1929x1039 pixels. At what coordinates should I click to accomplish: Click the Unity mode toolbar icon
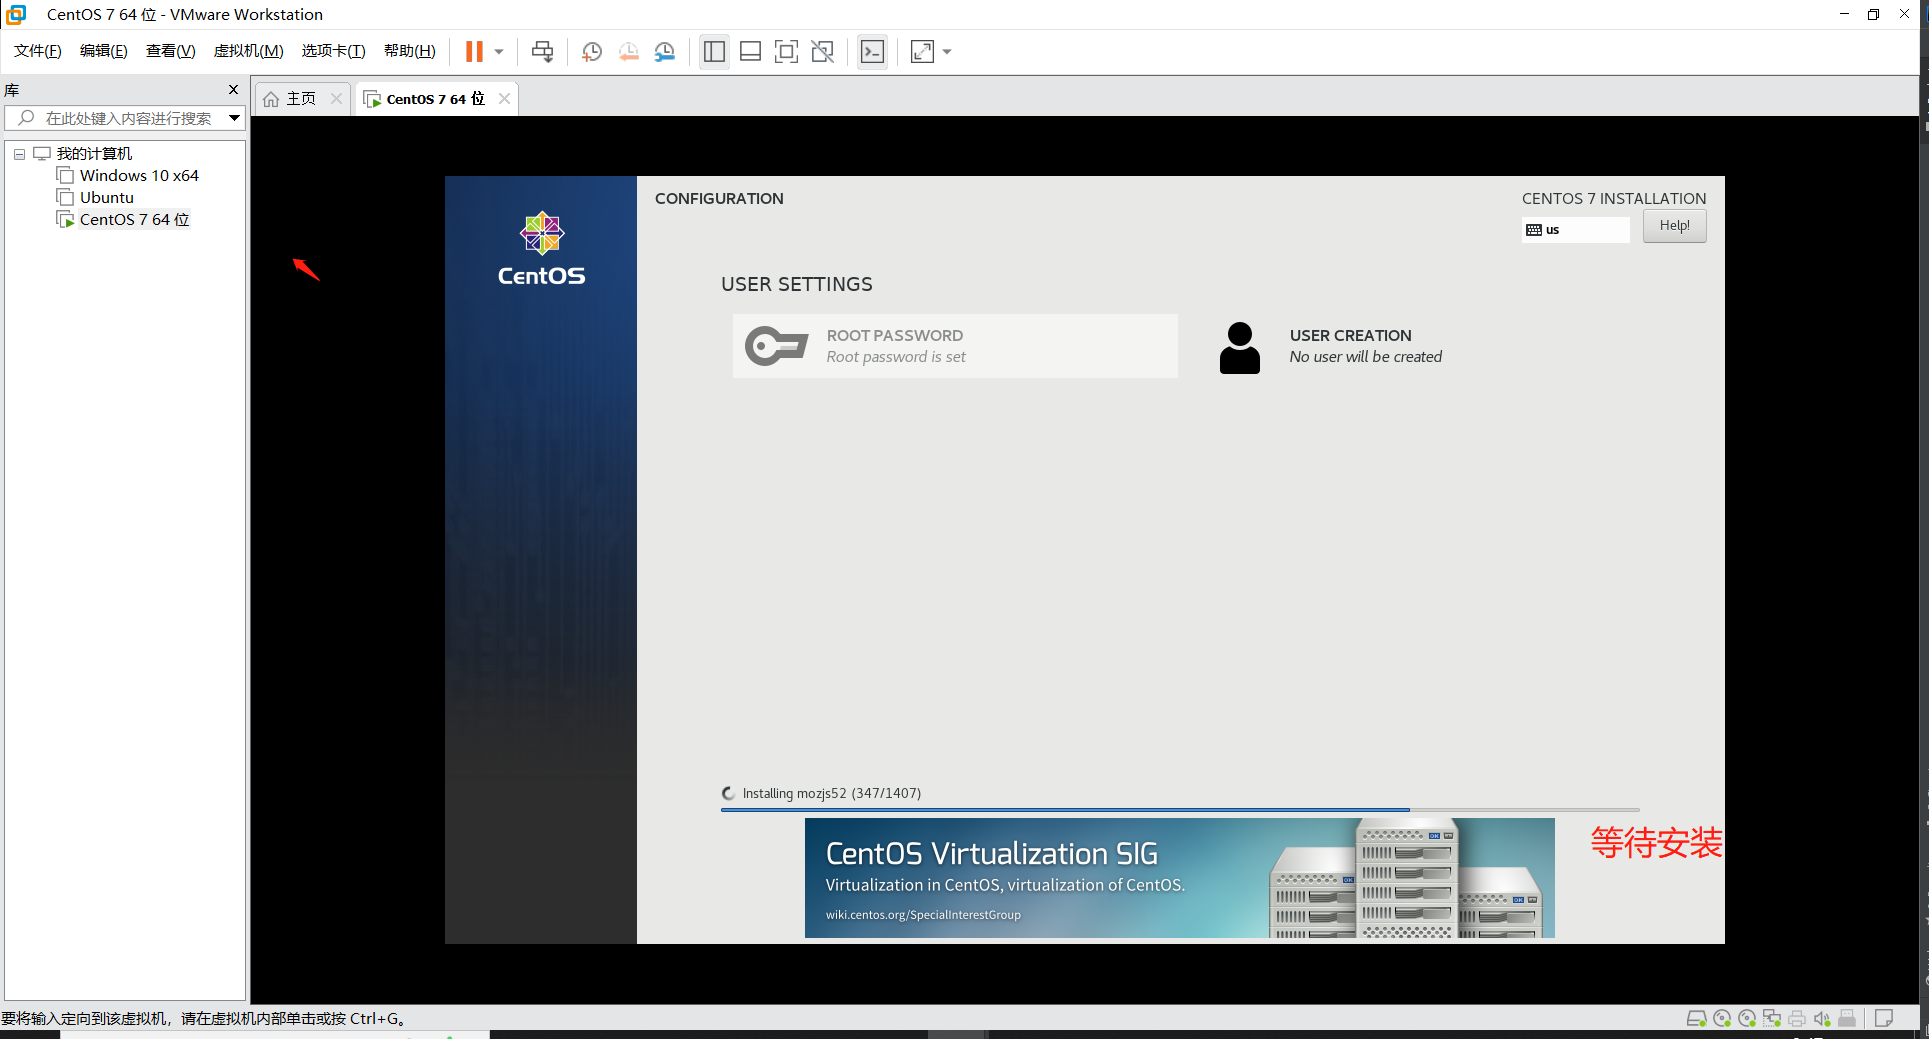pyautogui.click(x=823, y=52)
